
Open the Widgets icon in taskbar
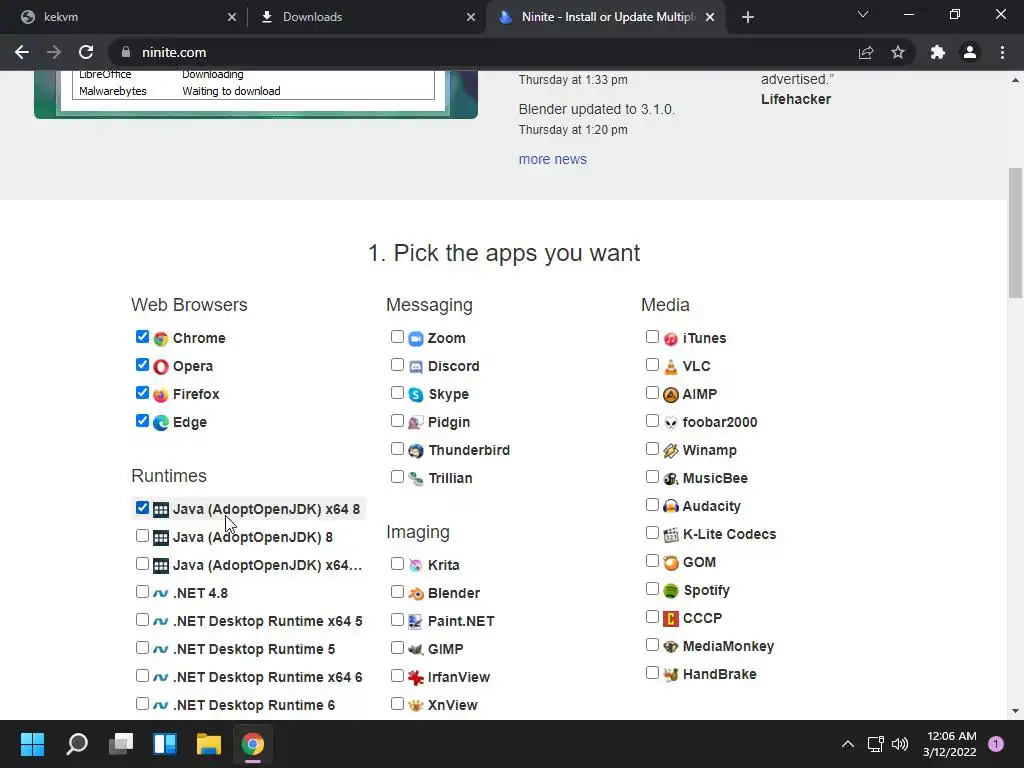click(165, 744)
